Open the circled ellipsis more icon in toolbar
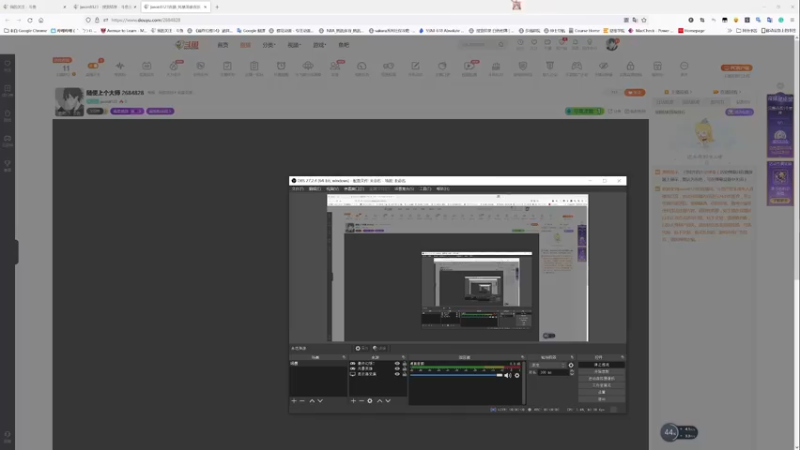 pos(684,66)
